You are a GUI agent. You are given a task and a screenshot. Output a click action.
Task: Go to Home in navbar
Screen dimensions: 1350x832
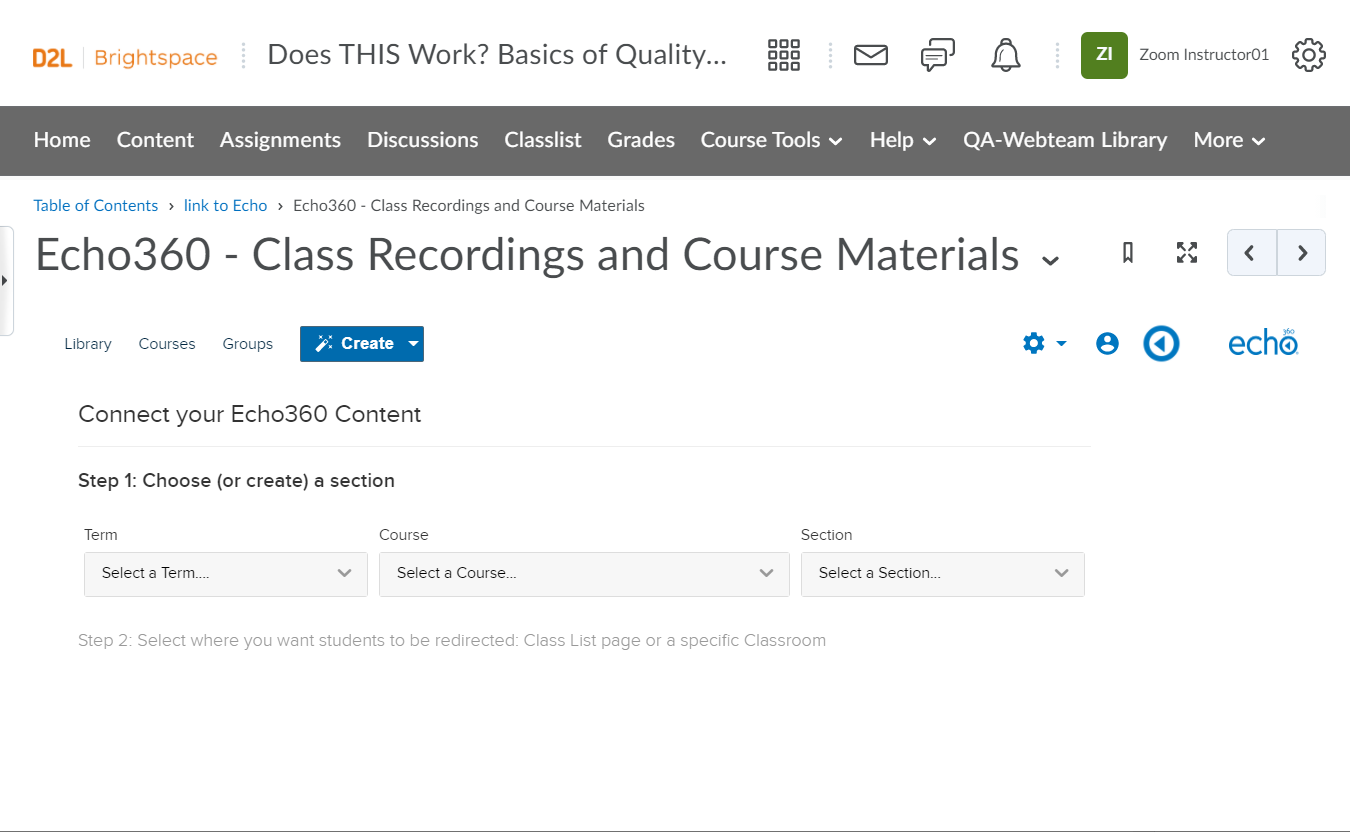[x=62, y=140]
